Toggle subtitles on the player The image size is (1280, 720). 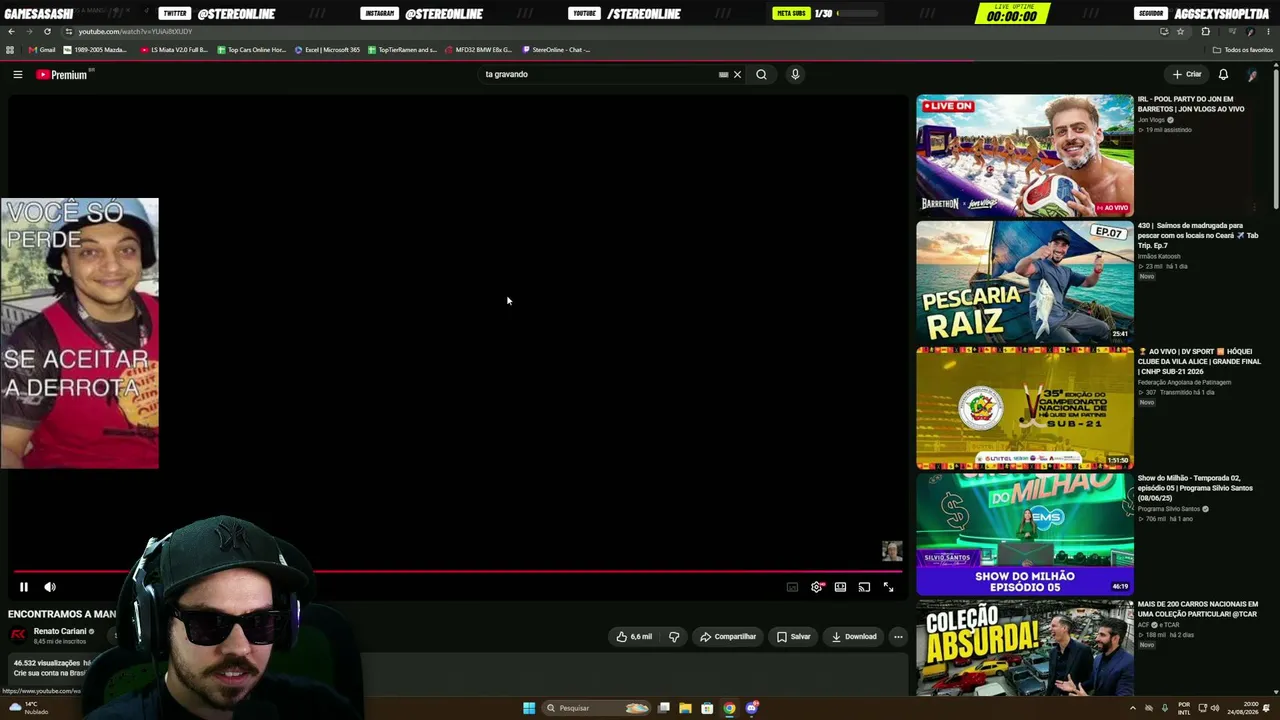792,587
